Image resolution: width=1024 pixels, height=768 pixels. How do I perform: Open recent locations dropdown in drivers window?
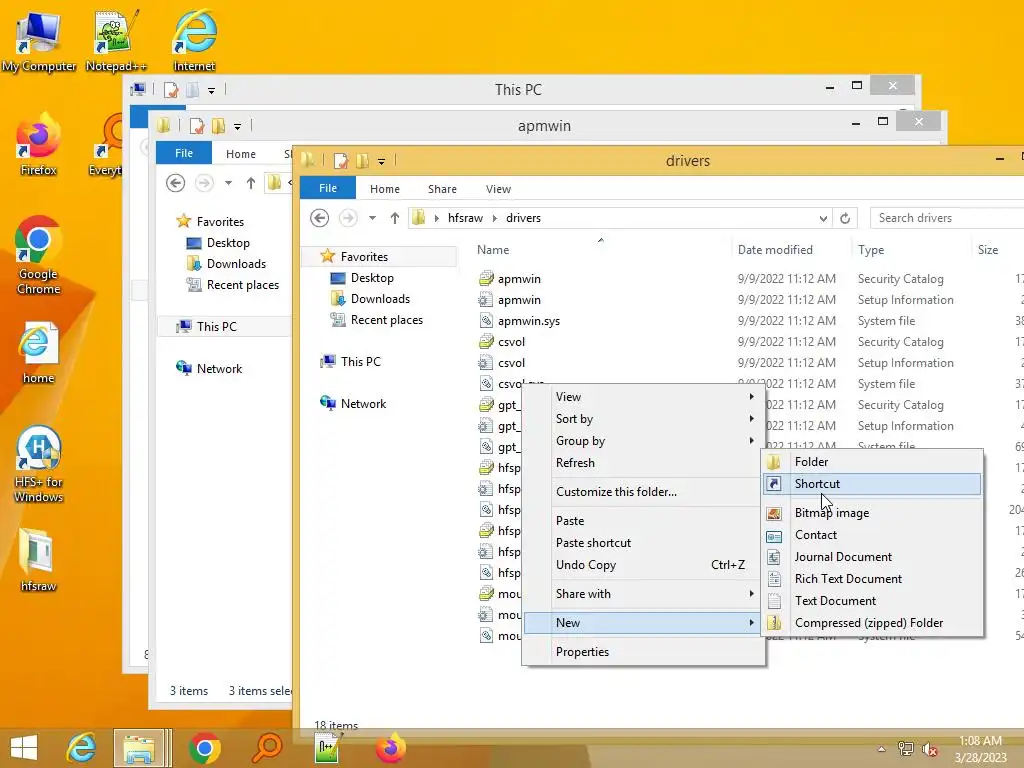point(372,218)
